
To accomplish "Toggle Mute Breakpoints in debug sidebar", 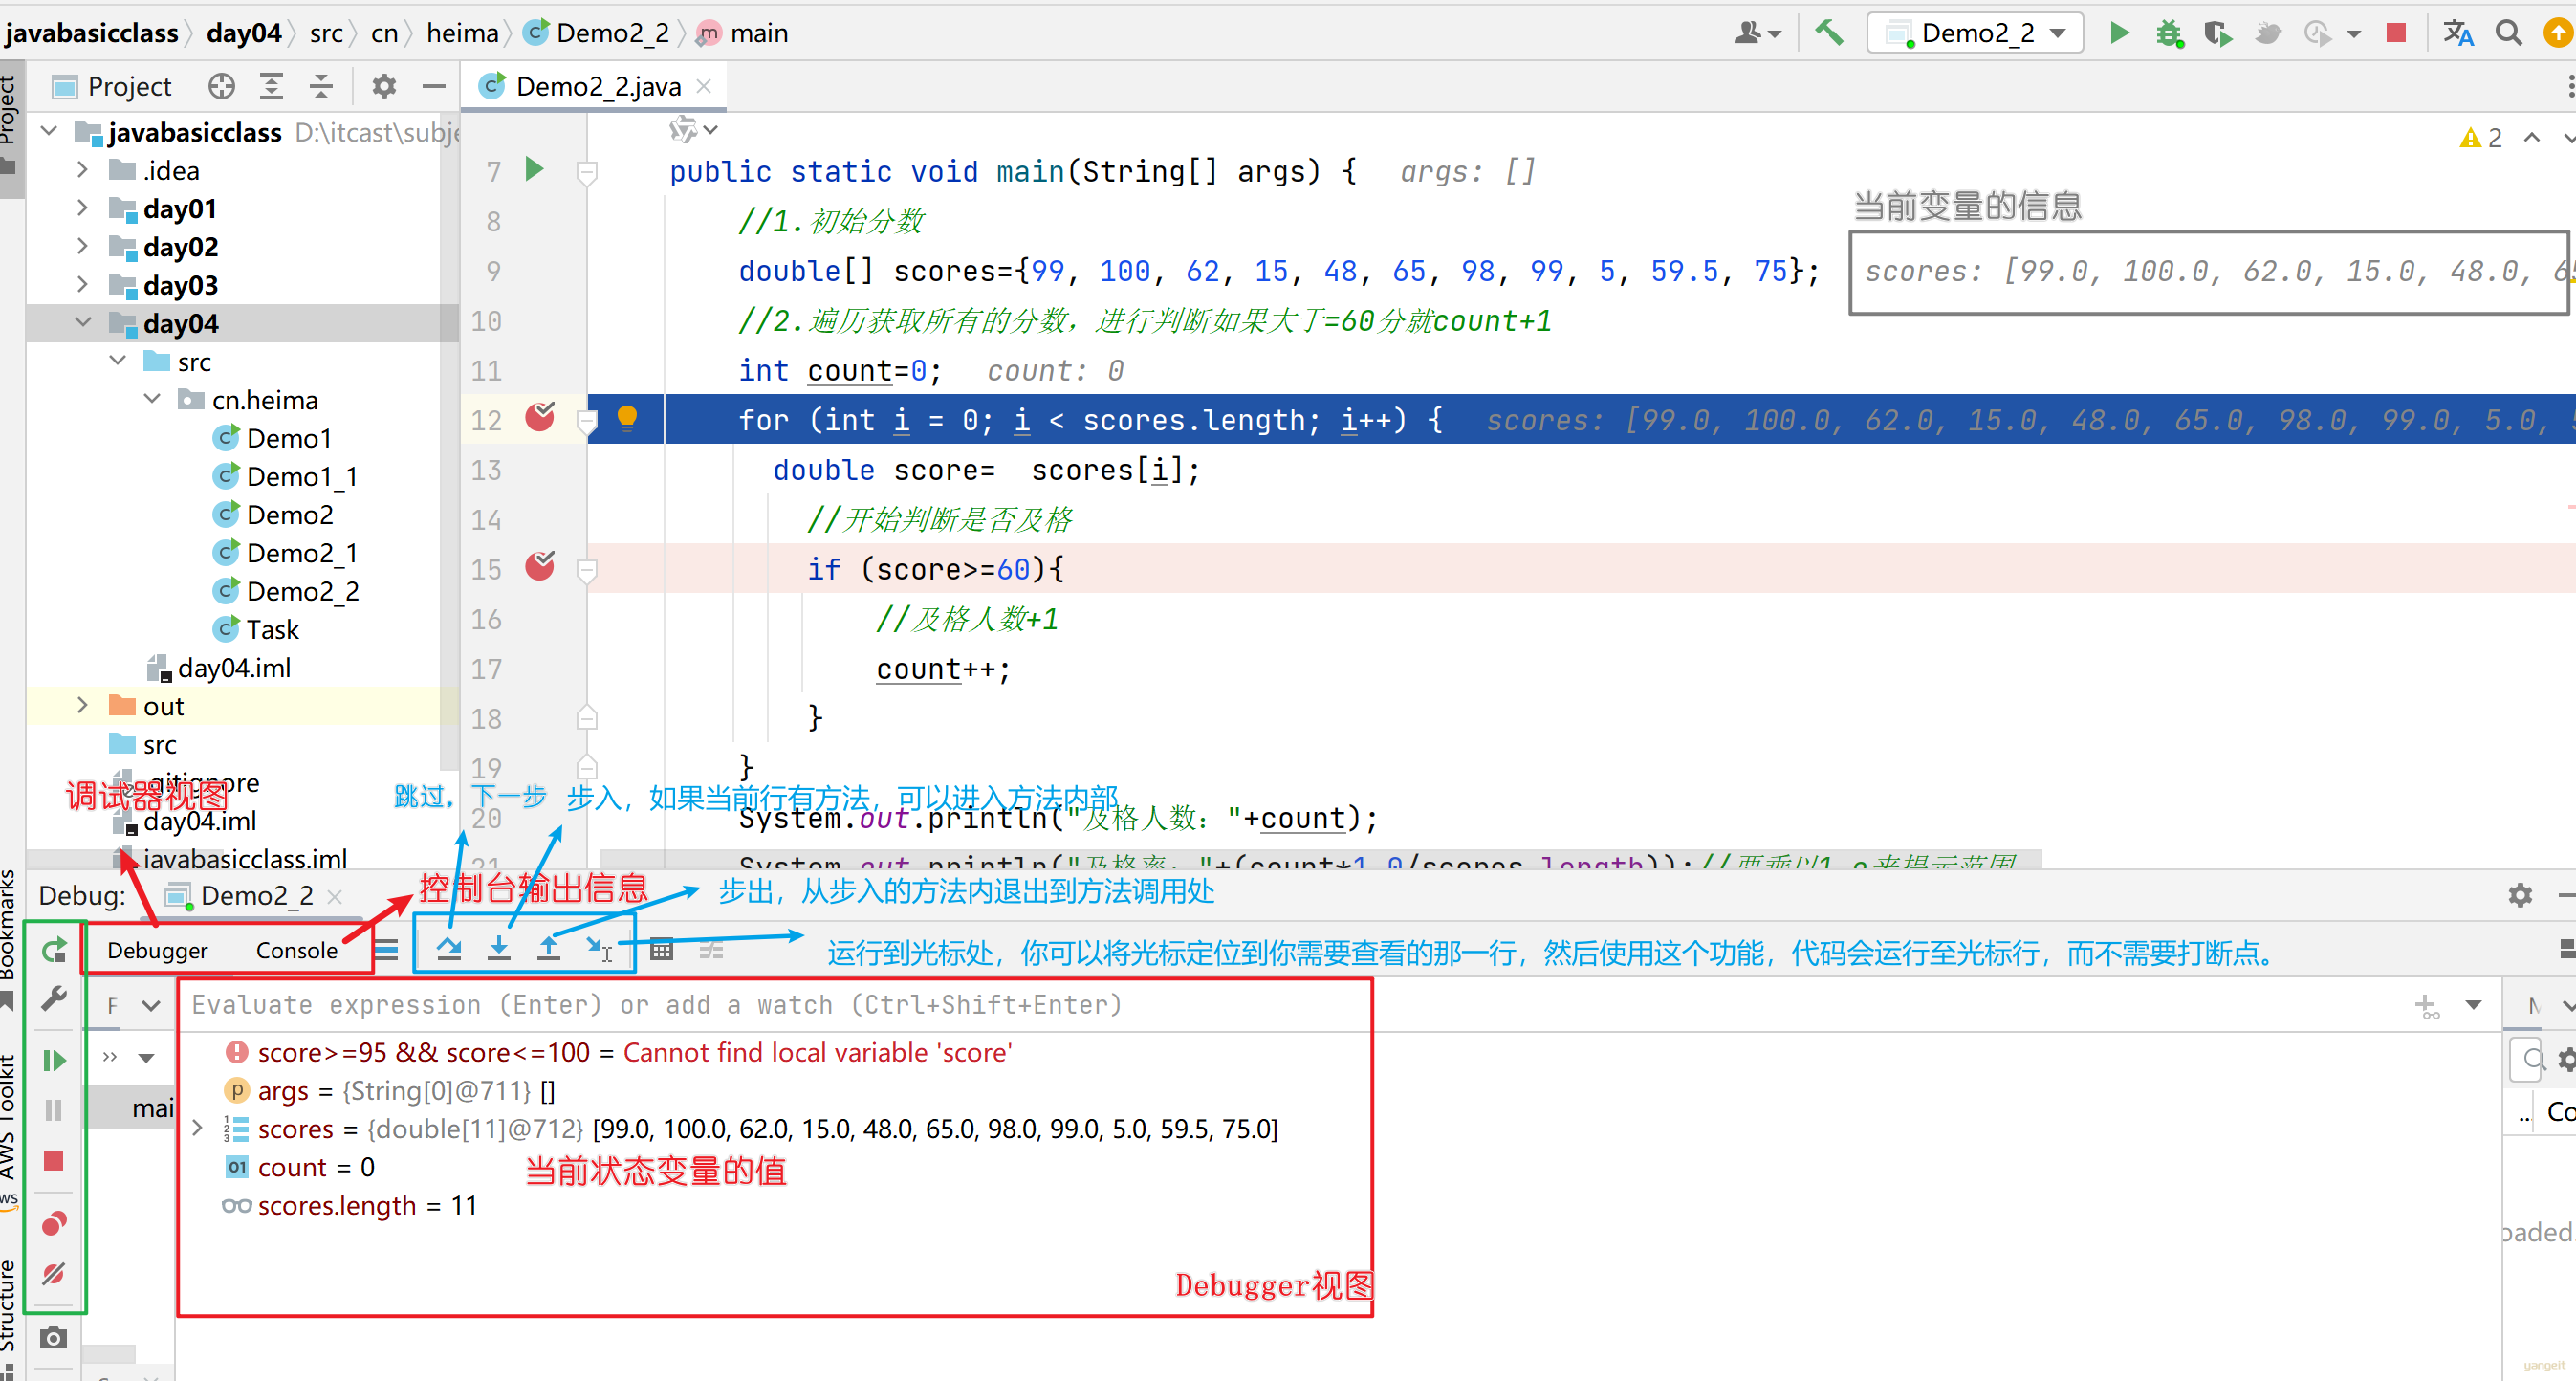I will [x=54, y=1273].
